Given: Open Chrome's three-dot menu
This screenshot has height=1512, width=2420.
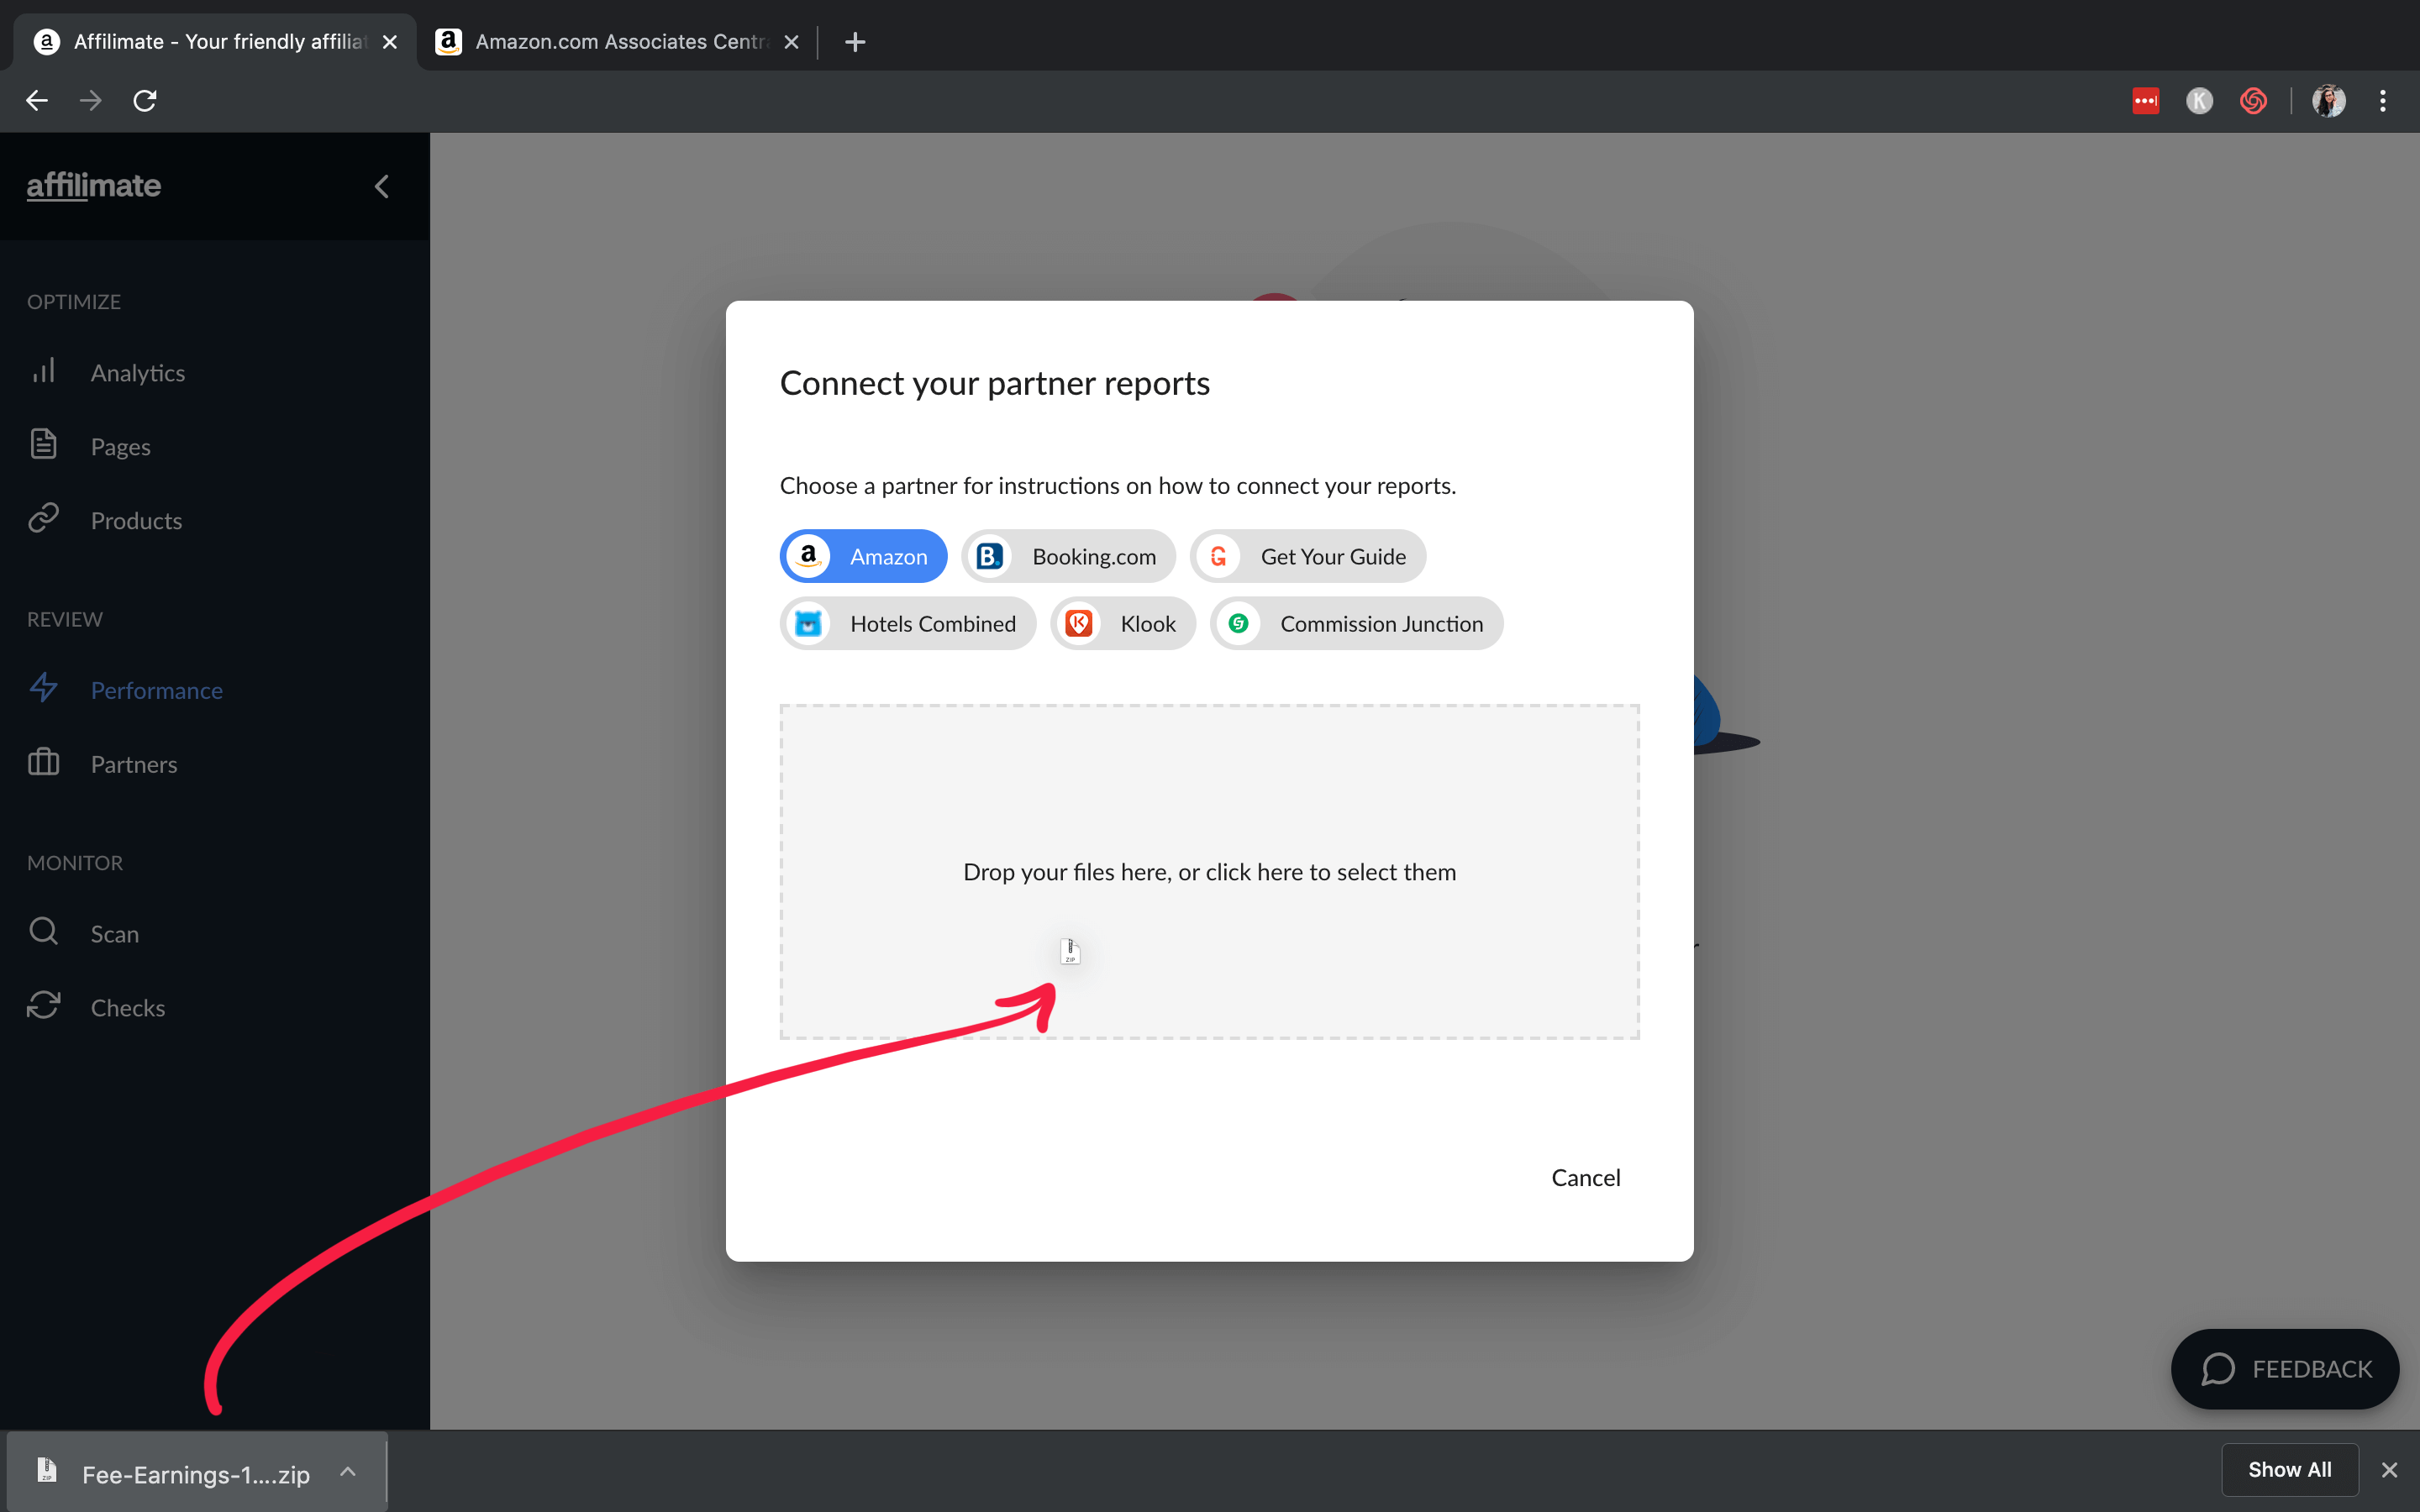Looking at the screenshot, I should pyautogui.click(x=2383, y=100).
